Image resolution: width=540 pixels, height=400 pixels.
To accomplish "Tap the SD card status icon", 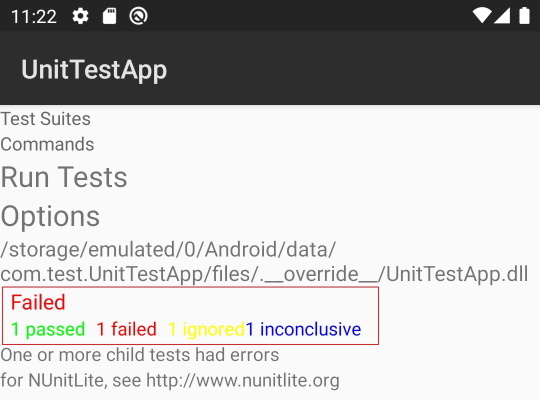I will coord(110,16).
